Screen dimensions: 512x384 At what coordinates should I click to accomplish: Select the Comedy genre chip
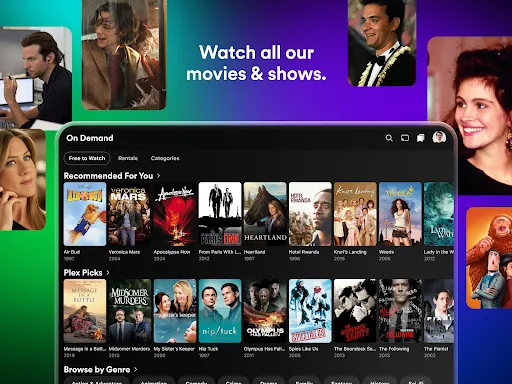pyautogui.click(x=196, y=381)
